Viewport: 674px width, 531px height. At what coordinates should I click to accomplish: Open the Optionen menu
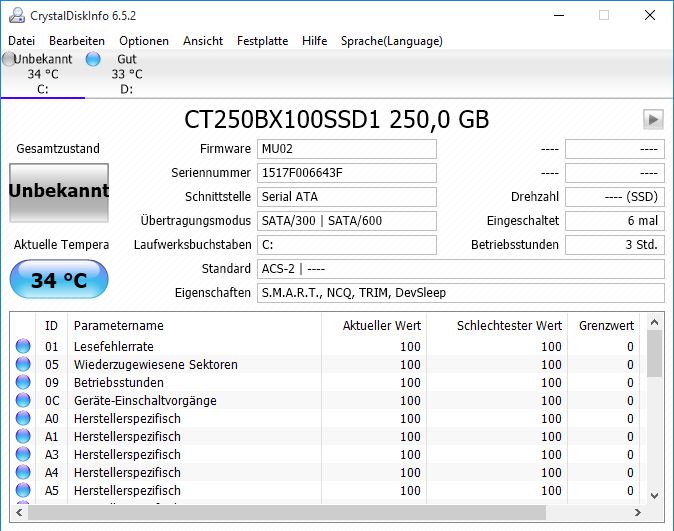point(144,41)
